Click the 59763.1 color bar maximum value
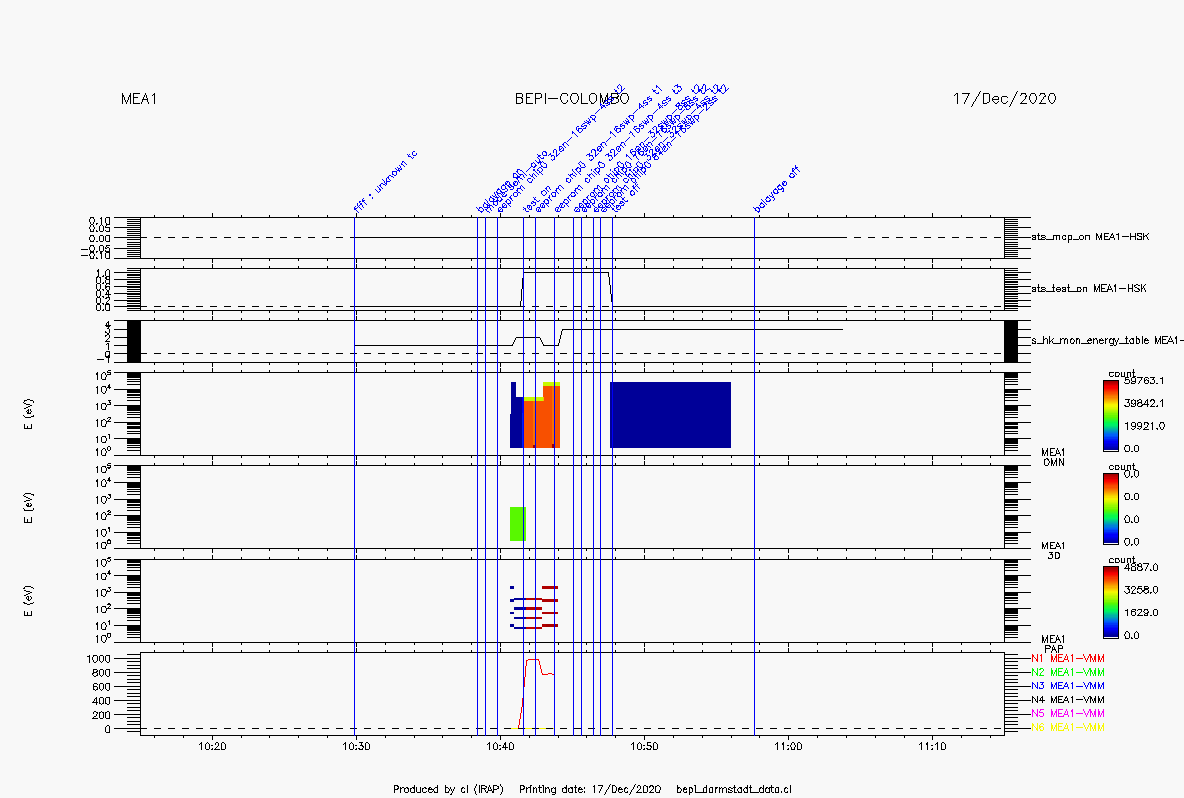 point(1144,381)
